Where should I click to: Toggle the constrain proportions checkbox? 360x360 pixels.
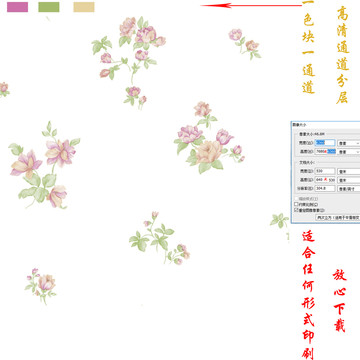pyautogui.click(x=296, y=204)
